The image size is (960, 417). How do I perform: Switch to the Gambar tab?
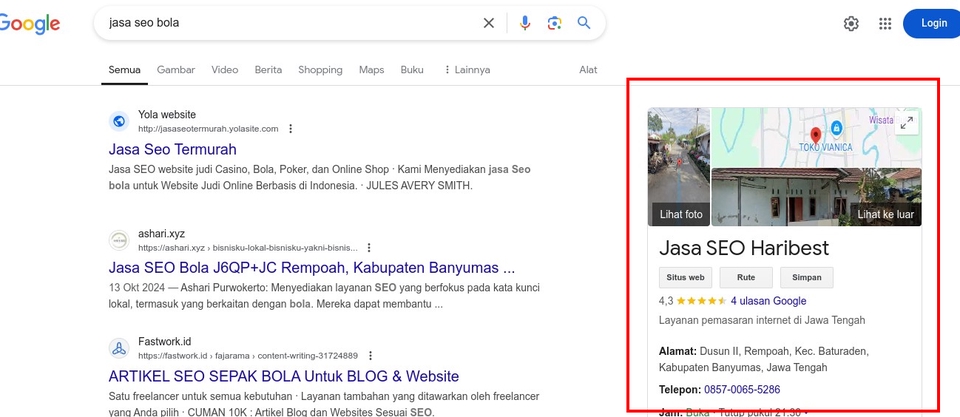point(176,70)
